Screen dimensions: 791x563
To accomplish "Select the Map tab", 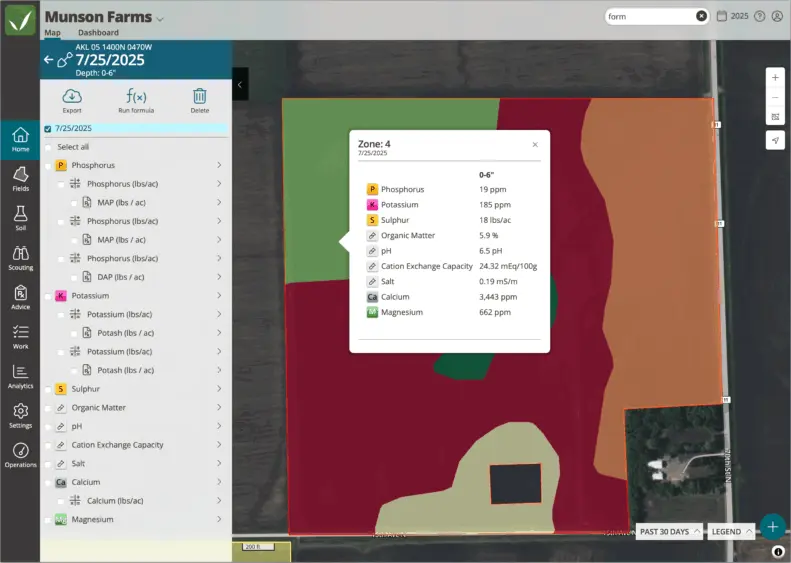I will coord(52,33).
